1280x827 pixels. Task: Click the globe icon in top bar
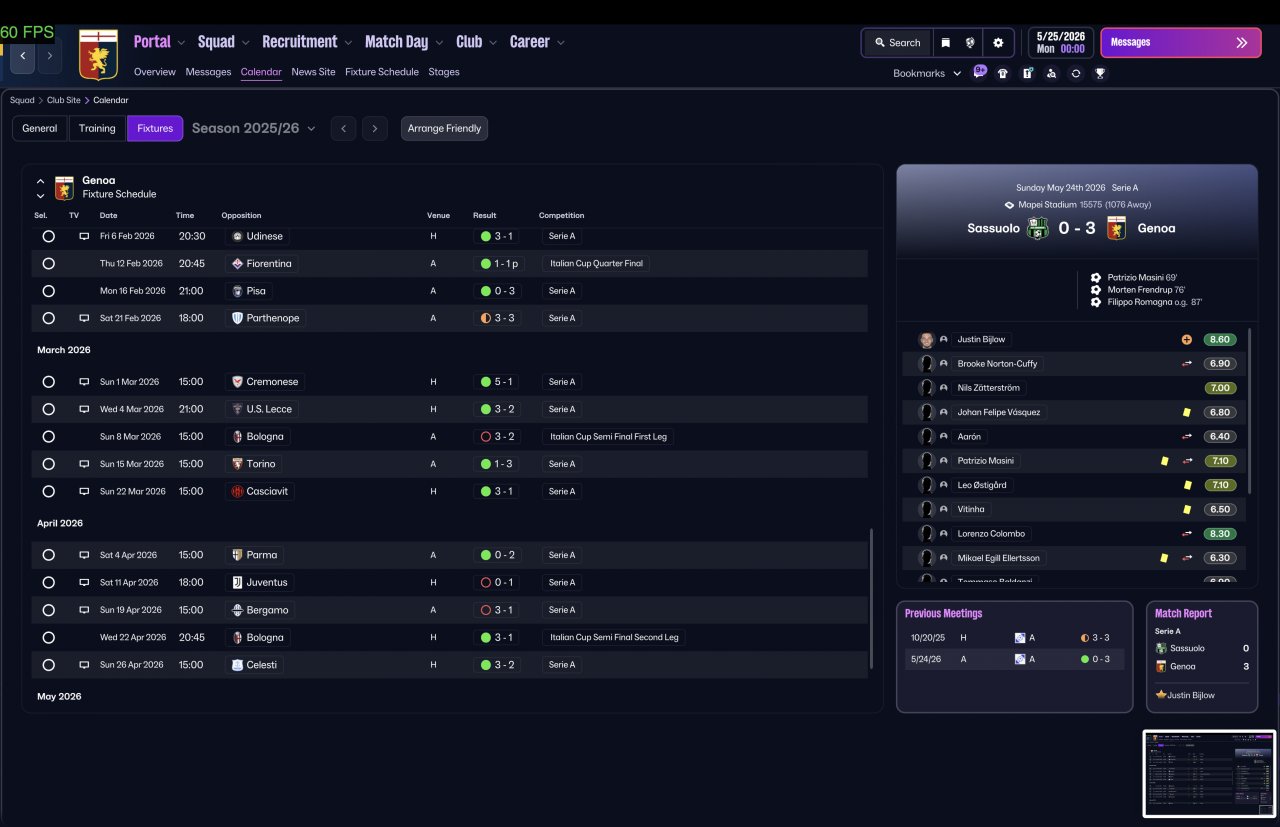point(970,43)
